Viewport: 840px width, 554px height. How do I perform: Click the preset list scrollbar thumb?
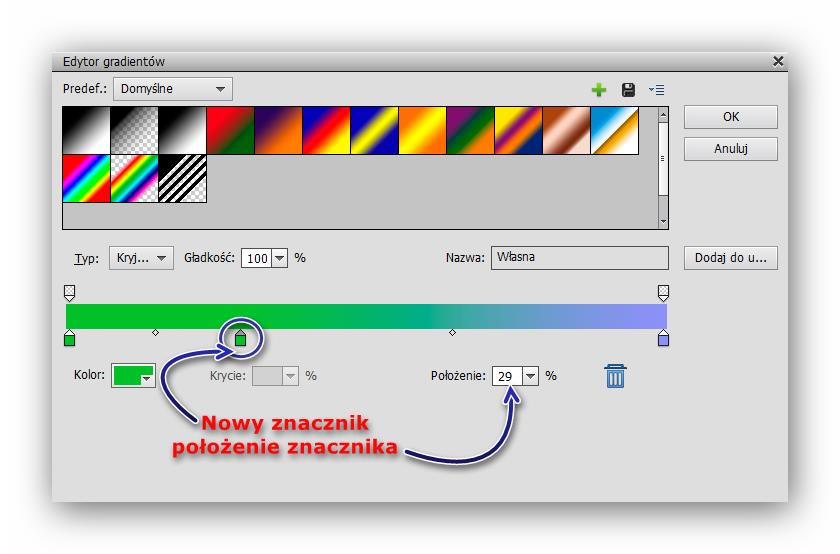coord(663,159)
